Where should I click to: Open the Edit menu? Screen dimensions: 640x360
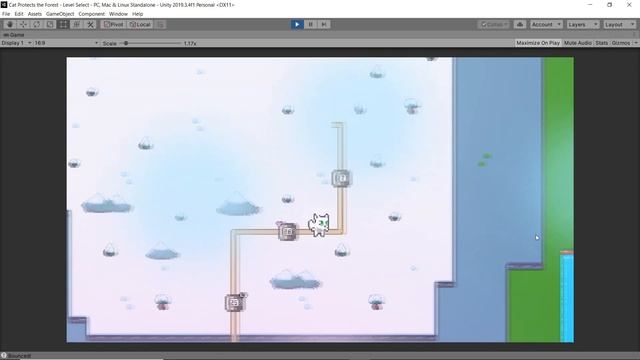click(x=19, y=14)
